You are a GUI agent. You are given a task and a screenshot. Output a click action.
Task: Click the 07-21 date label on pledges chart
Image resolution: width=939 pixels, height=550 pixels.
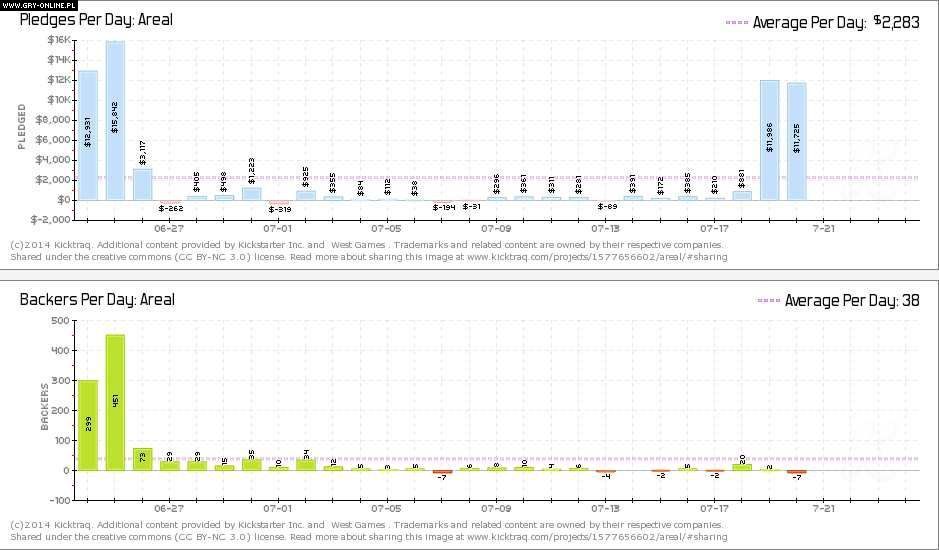[x=824, y=228]
